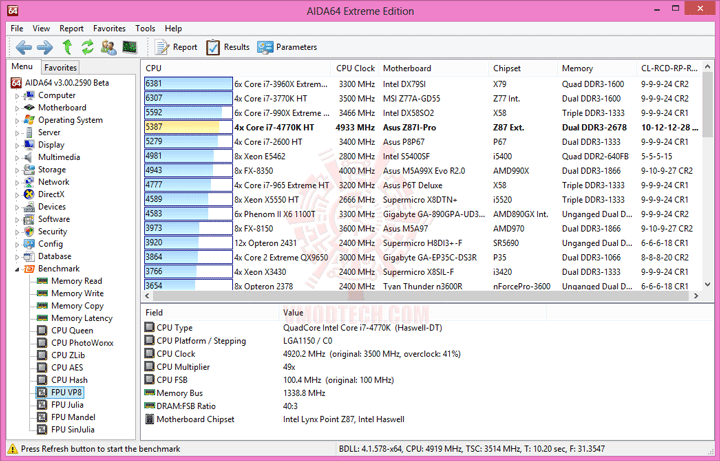Click the 8x FX-8350 result row

422,171
